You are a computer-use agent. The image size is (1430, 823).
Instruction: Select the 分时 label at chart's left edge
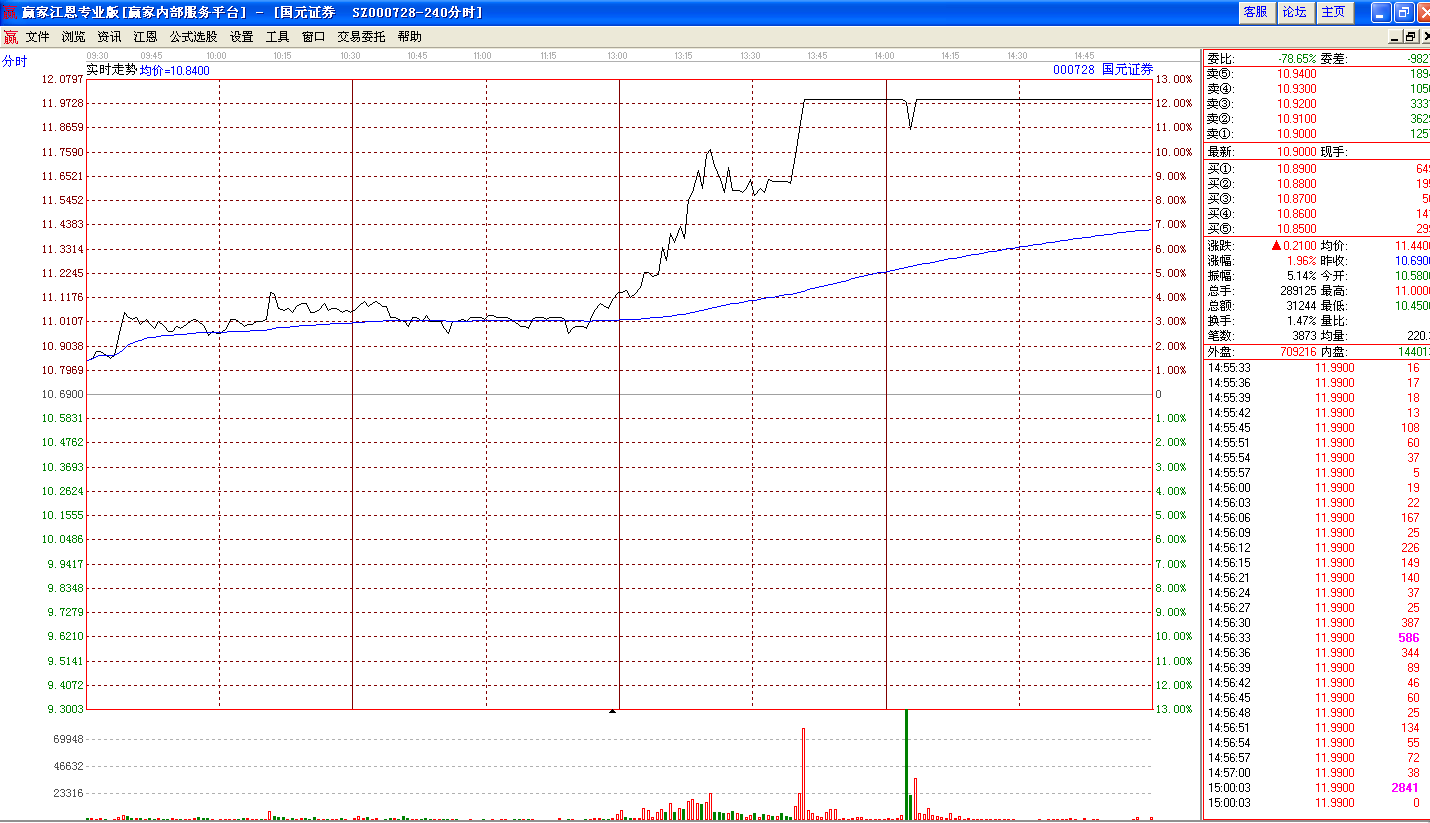coord(14,61)
